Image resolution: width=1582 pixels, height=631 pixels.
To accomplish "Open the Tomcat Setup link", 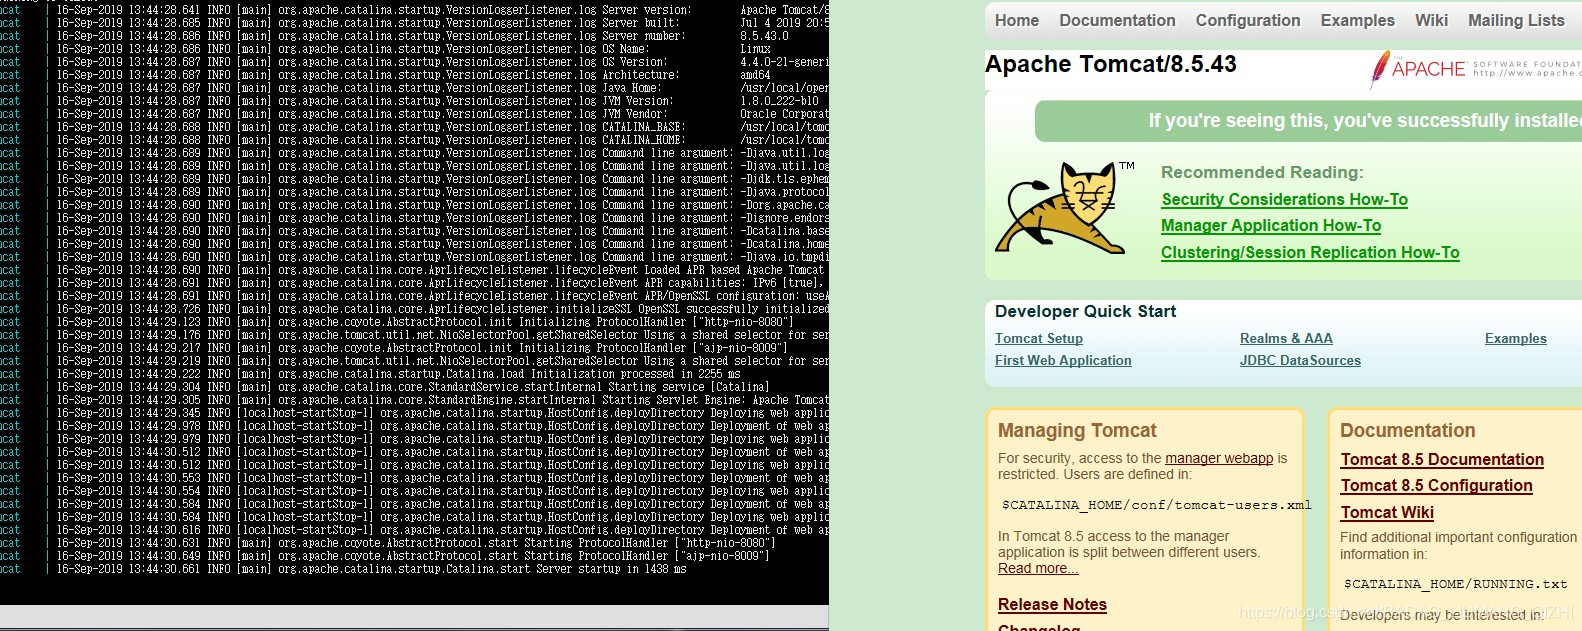I will coord(1039,339).
